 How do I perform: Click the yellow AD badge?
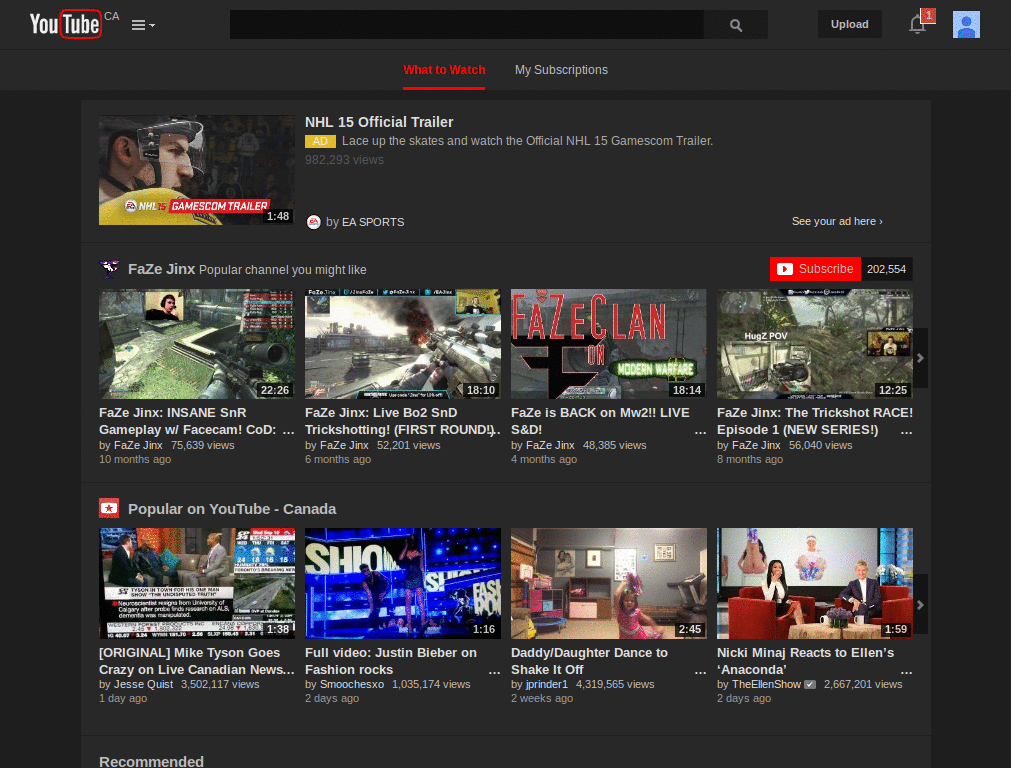pyautogui.click(x=320, y=141)
